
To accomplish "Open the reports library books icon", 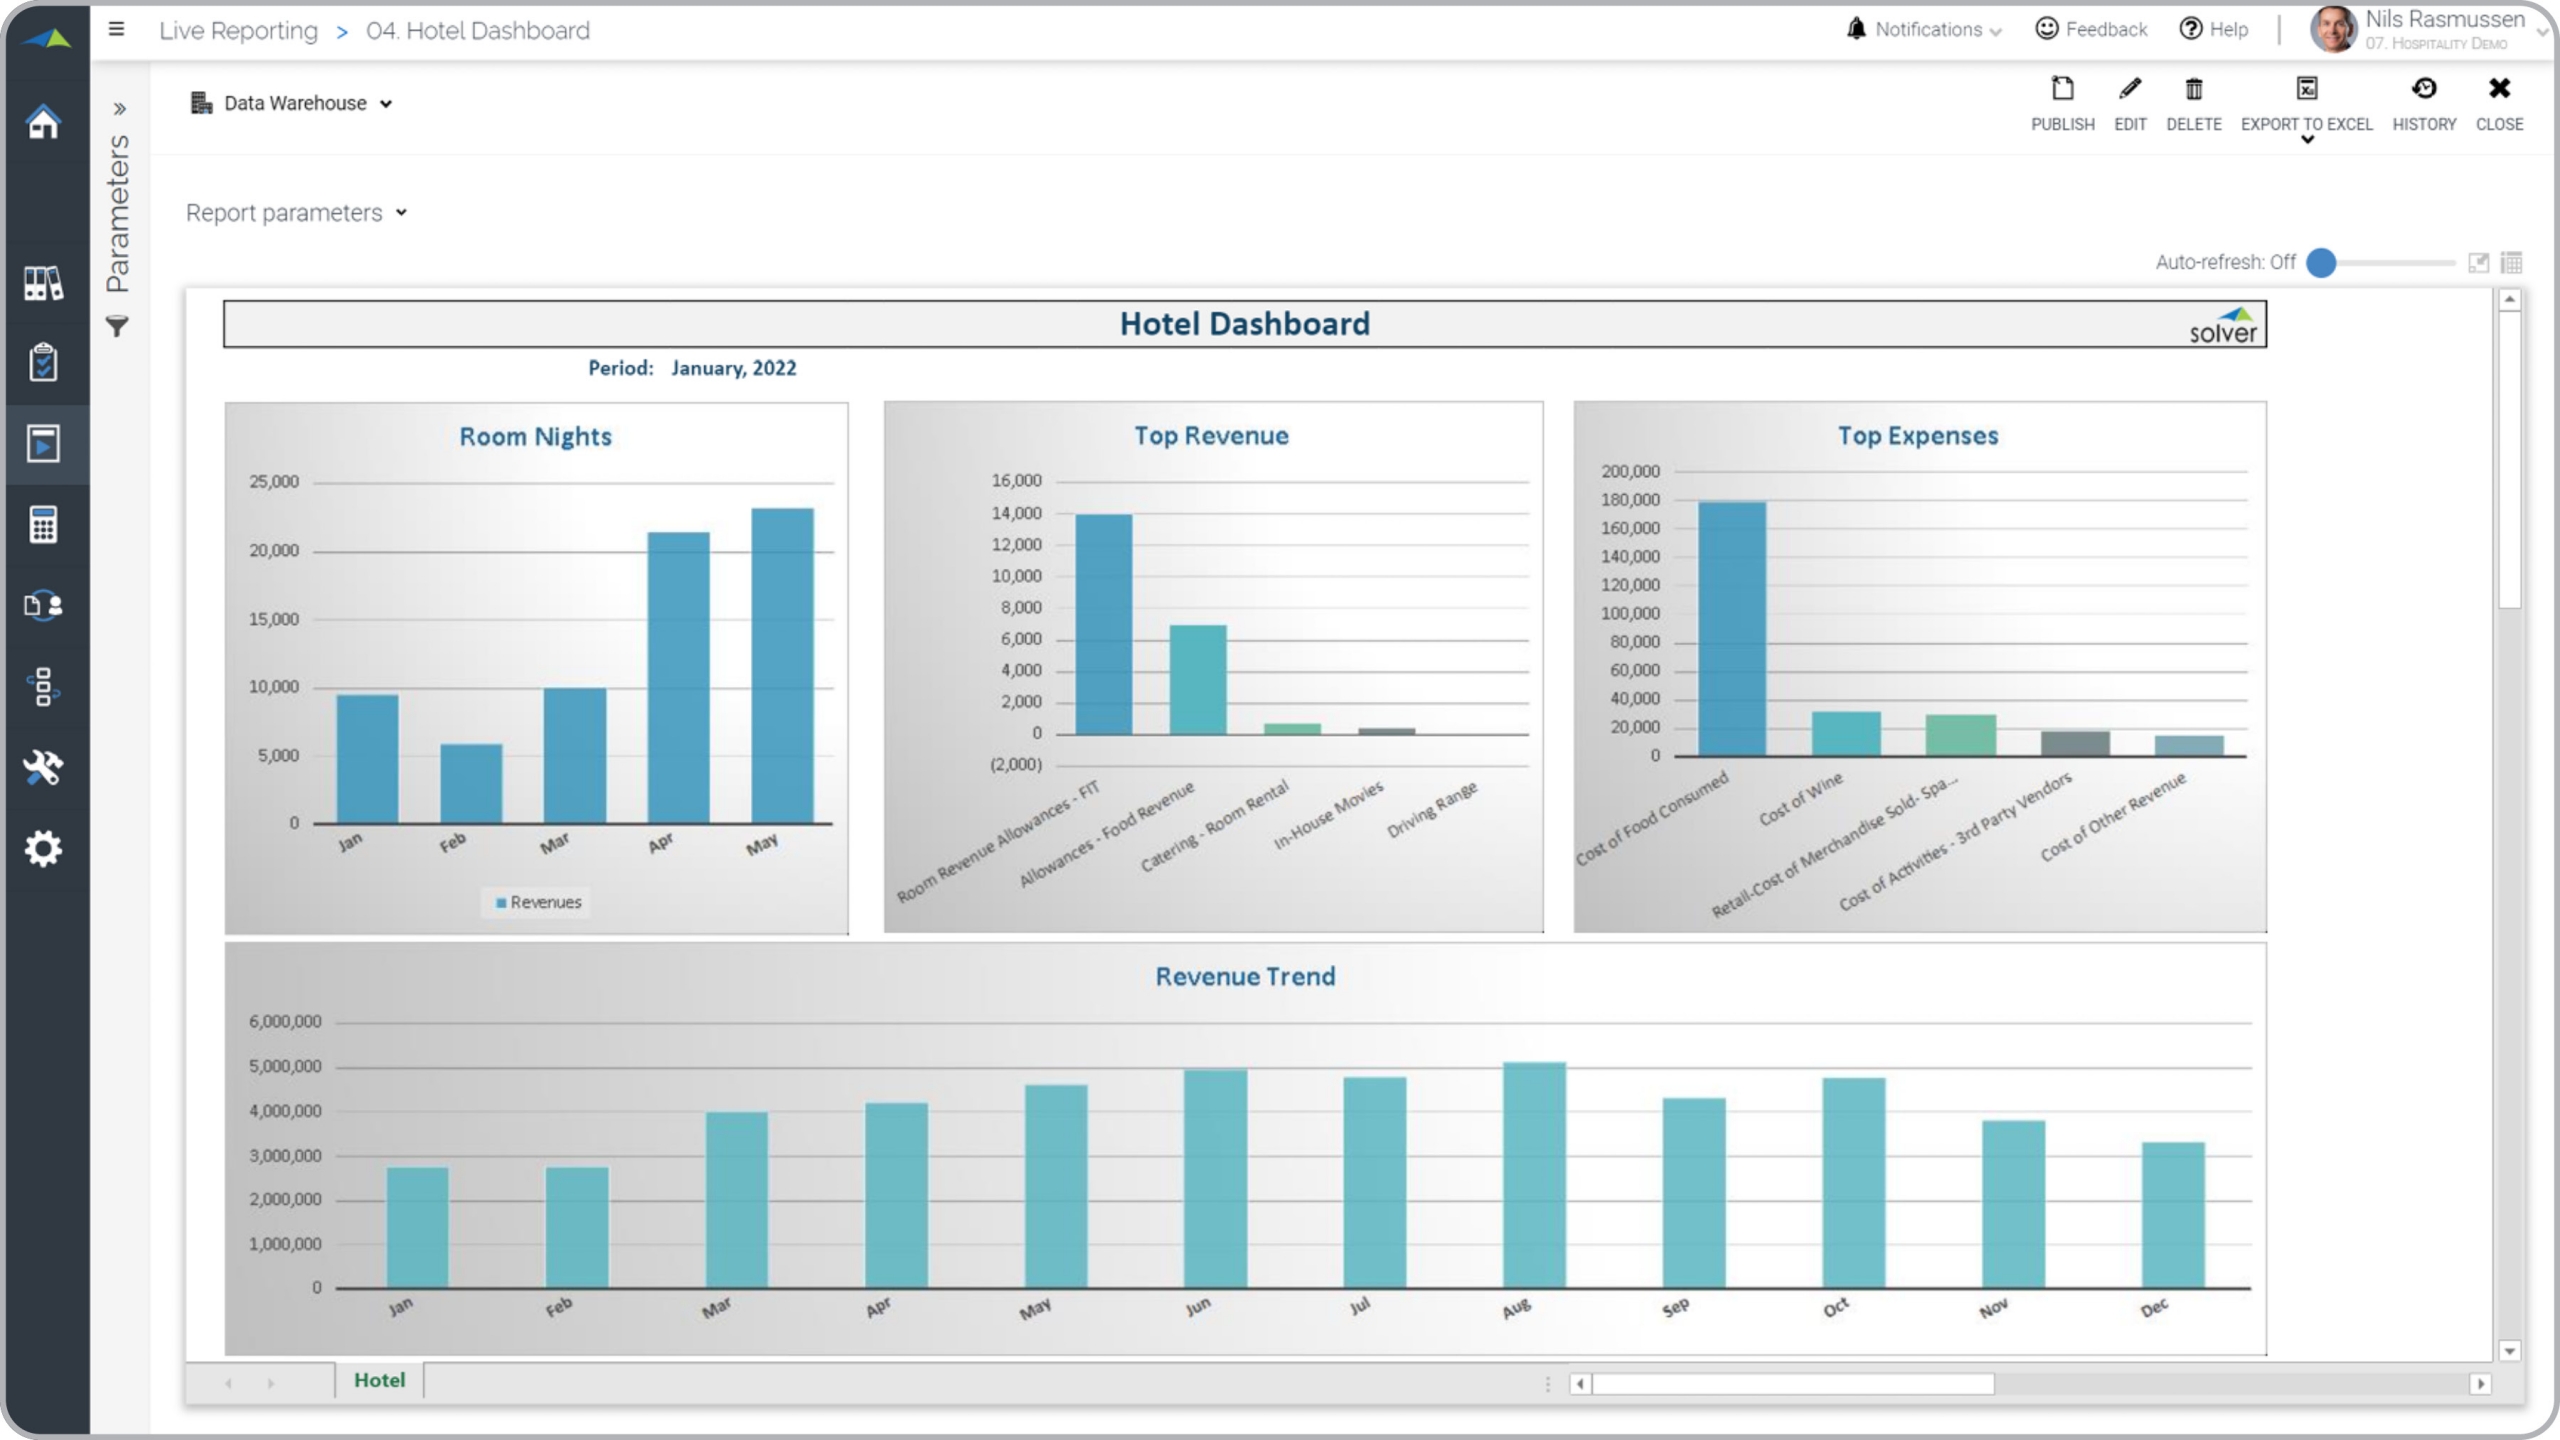I will (x=43, y=283).
